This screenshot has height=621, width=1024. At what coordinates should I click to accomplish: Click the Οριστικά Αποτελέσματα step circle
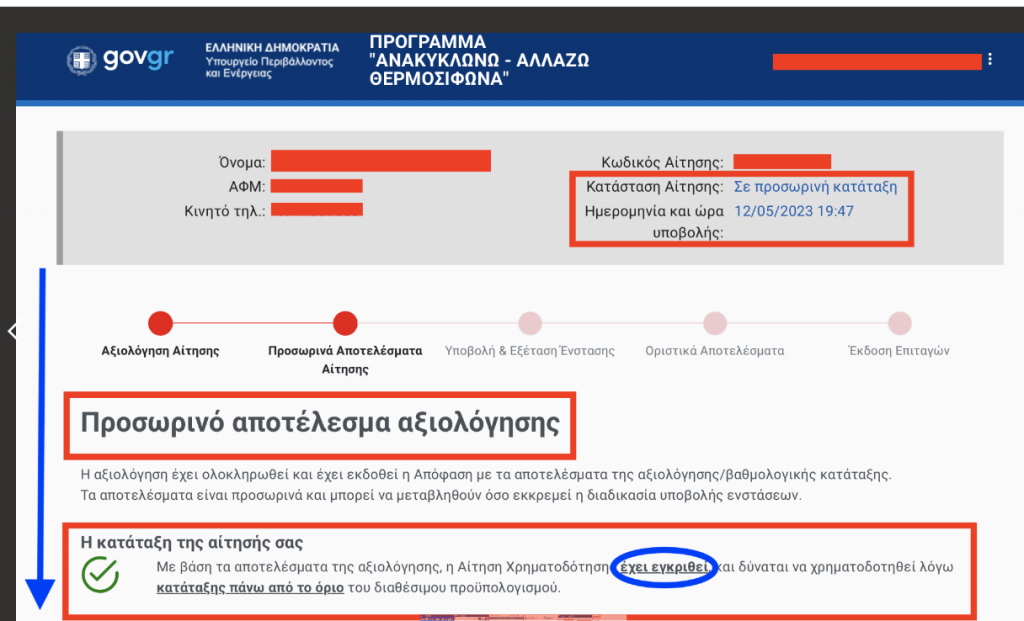(714, 323)
